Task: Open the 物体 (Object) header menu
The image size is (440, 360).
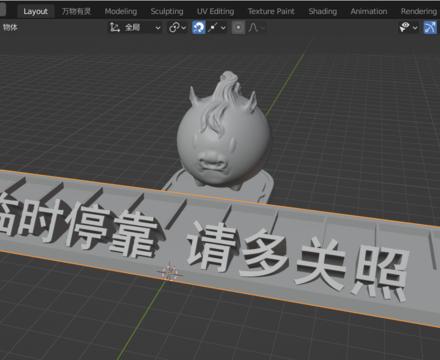Action: point(10,27)
